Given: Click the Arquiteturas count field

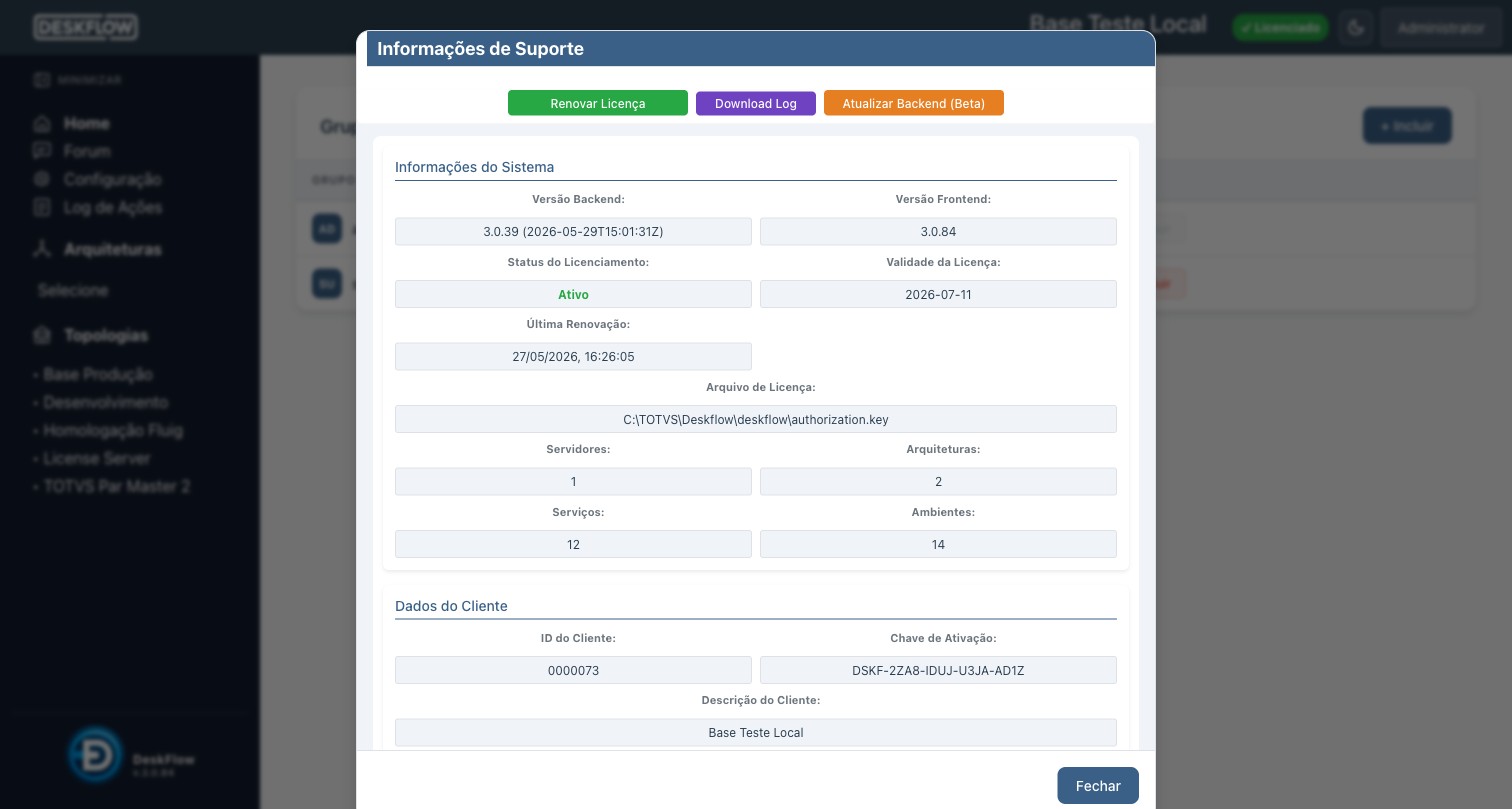Looking at the screenshot, I should 938,482.
